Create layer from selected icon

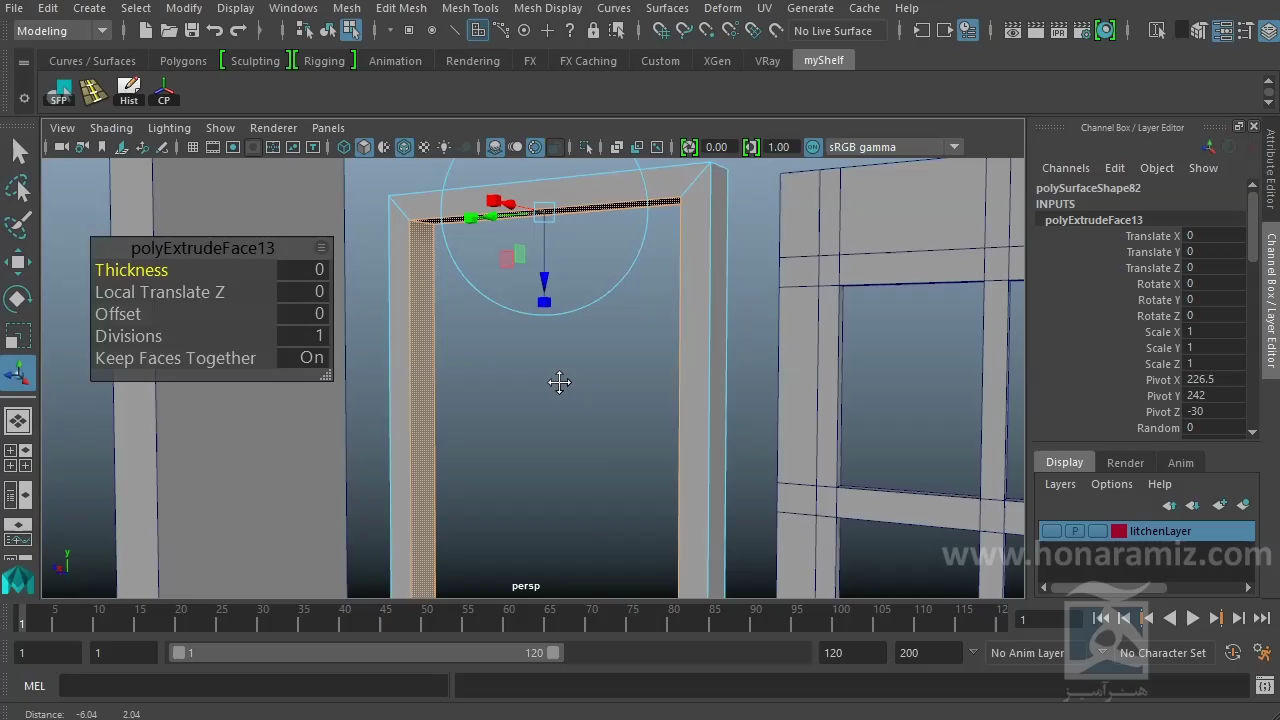point(1243,506)
